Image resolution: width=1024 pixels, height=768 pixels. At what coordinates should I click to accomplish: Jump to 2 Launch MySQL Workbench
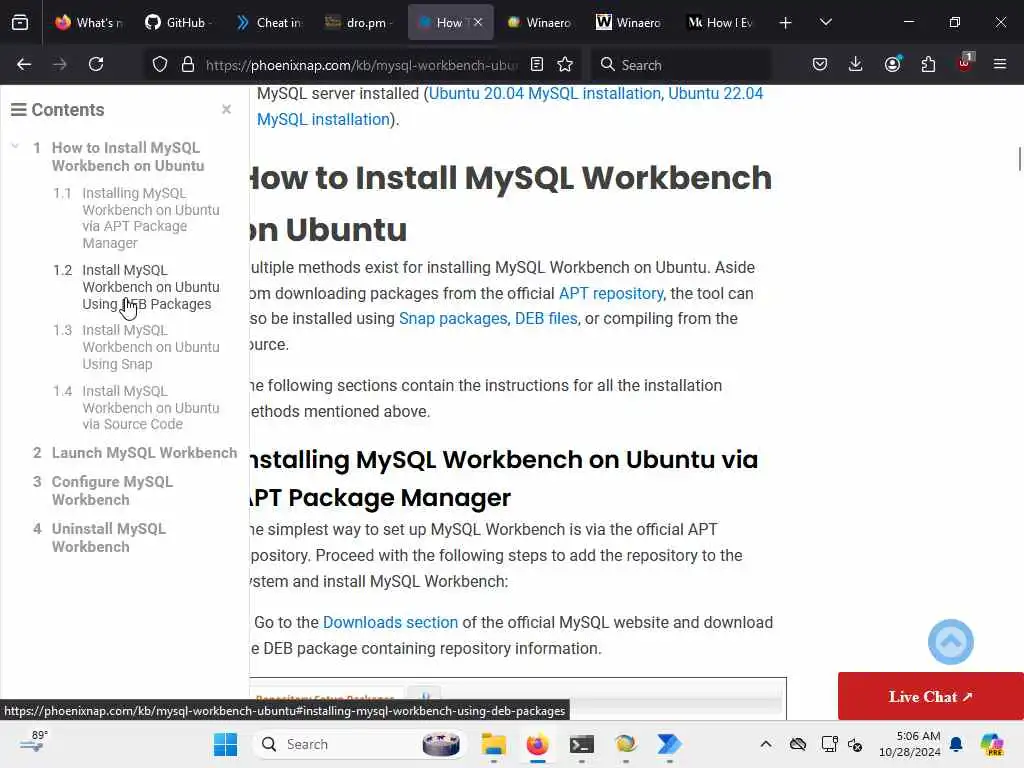click(144, 453)
